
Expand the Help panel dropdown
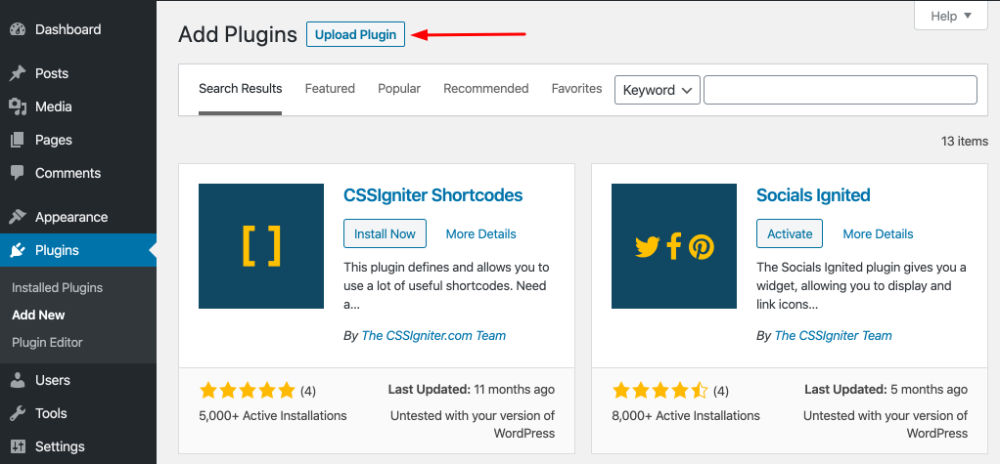pos(950,16)
